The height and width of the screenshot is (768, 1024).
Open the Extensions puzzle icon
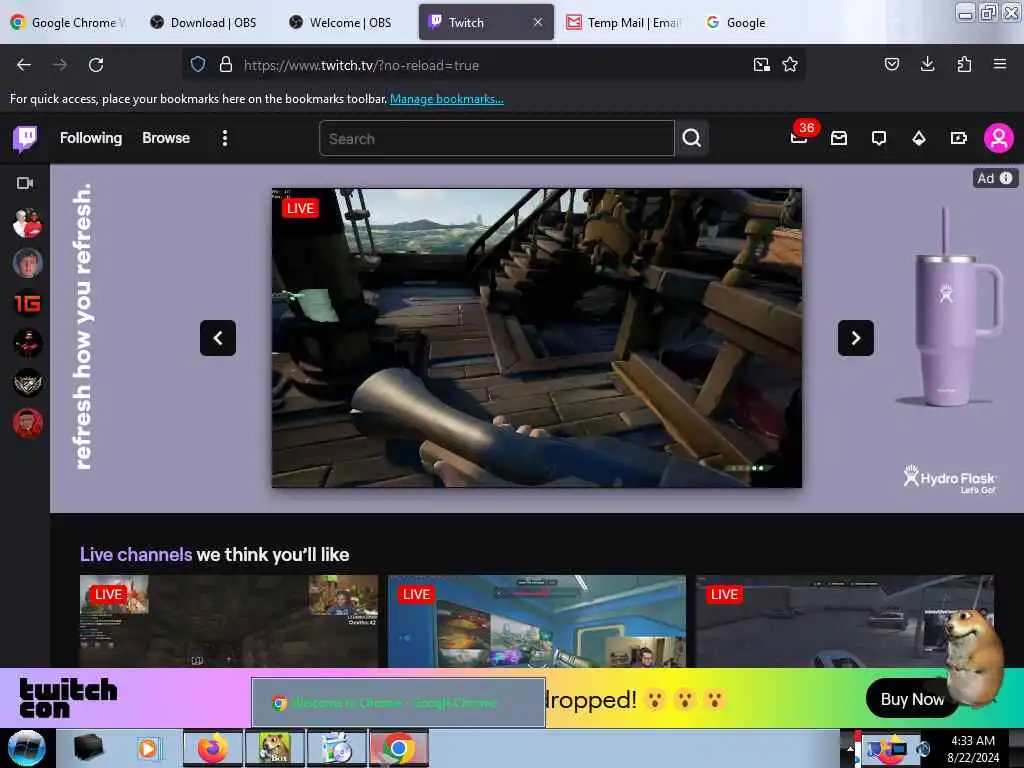coord(964,64)
